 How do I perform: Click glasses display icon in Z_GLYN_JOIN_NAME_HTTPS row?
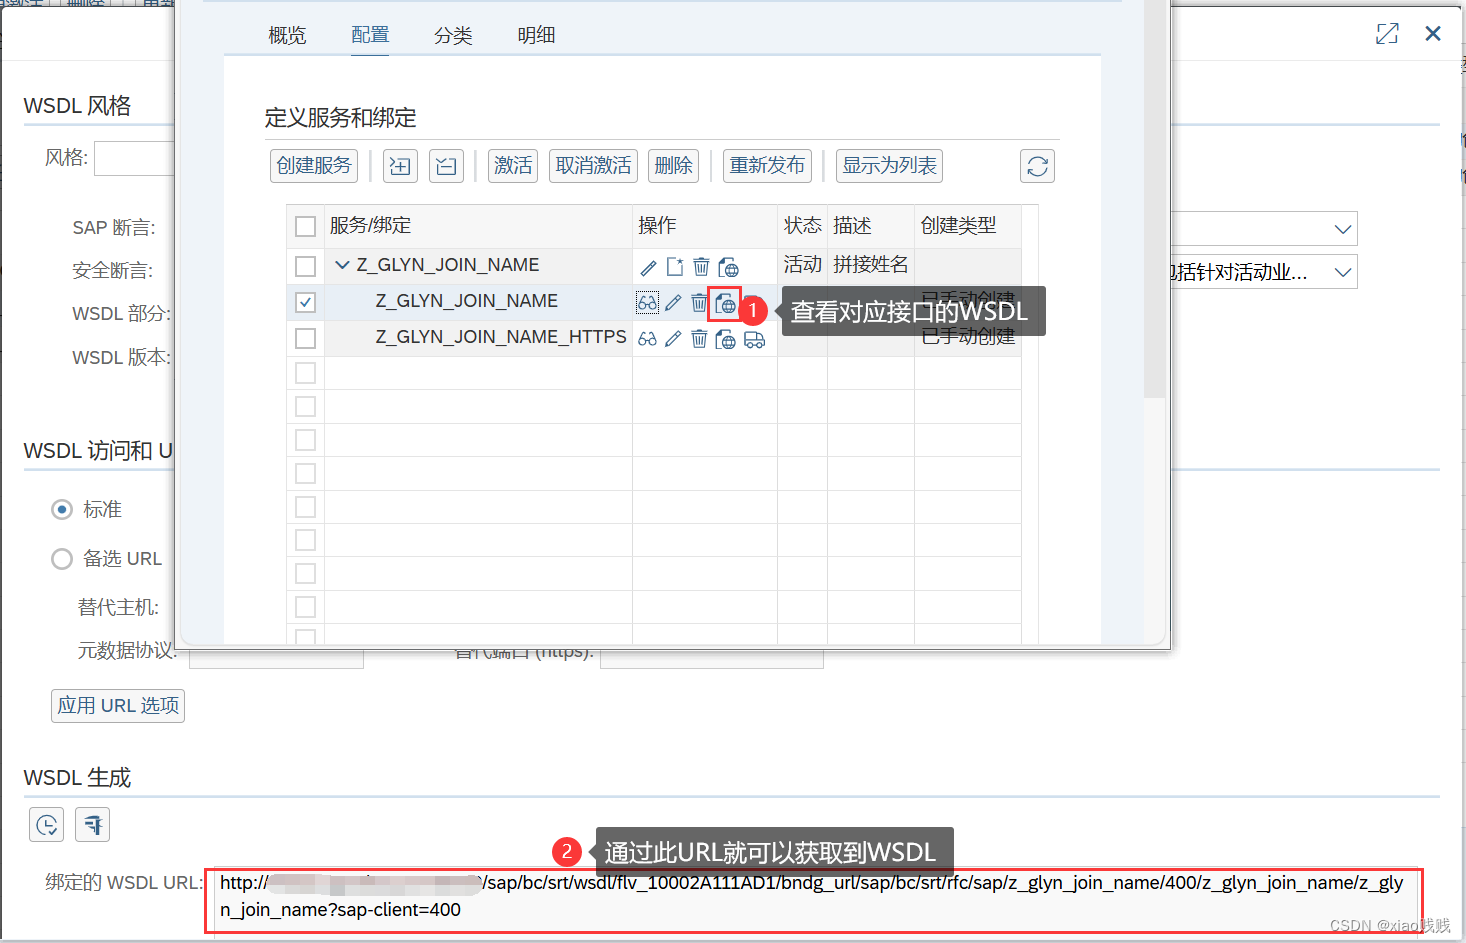648,339
